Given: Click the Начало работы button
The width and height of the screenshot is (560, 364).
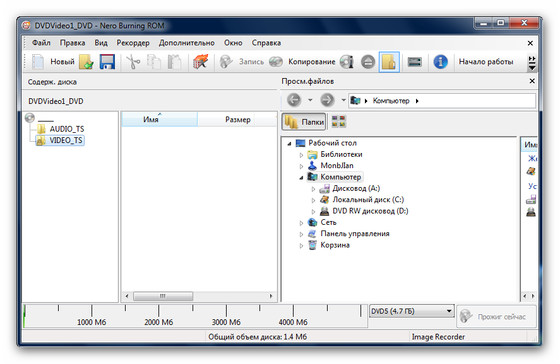Looking at the screenshot, I should click(x=486, y=62).
